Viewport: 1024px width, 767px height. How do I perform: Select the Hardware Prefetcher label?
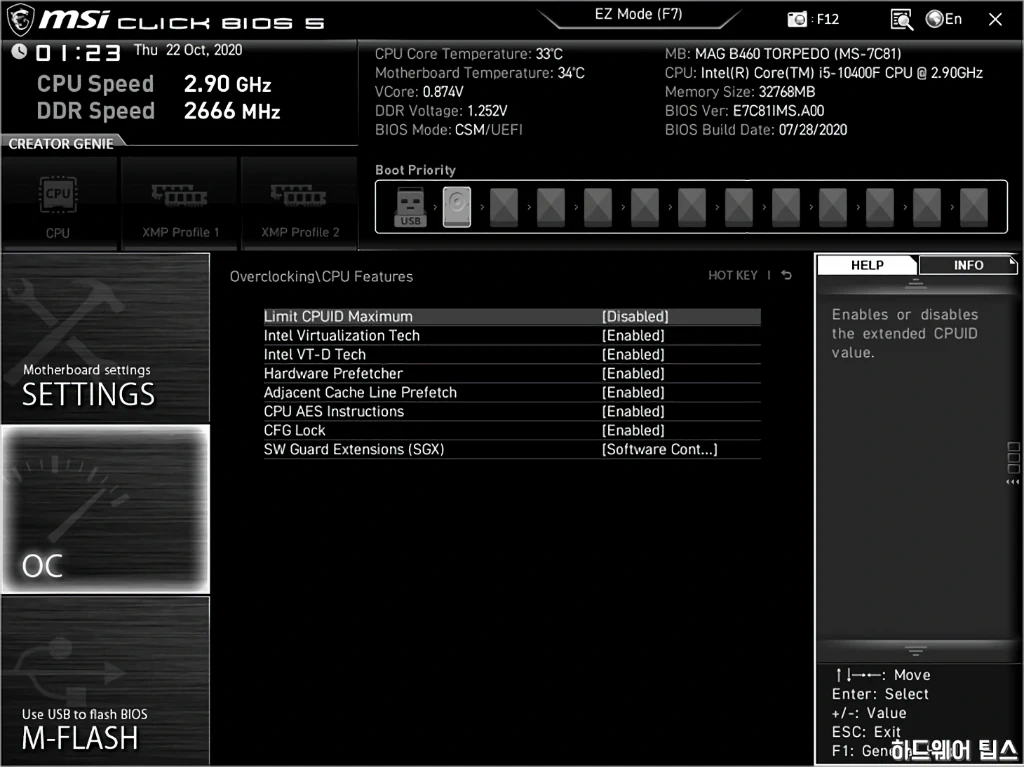point(333,373)
